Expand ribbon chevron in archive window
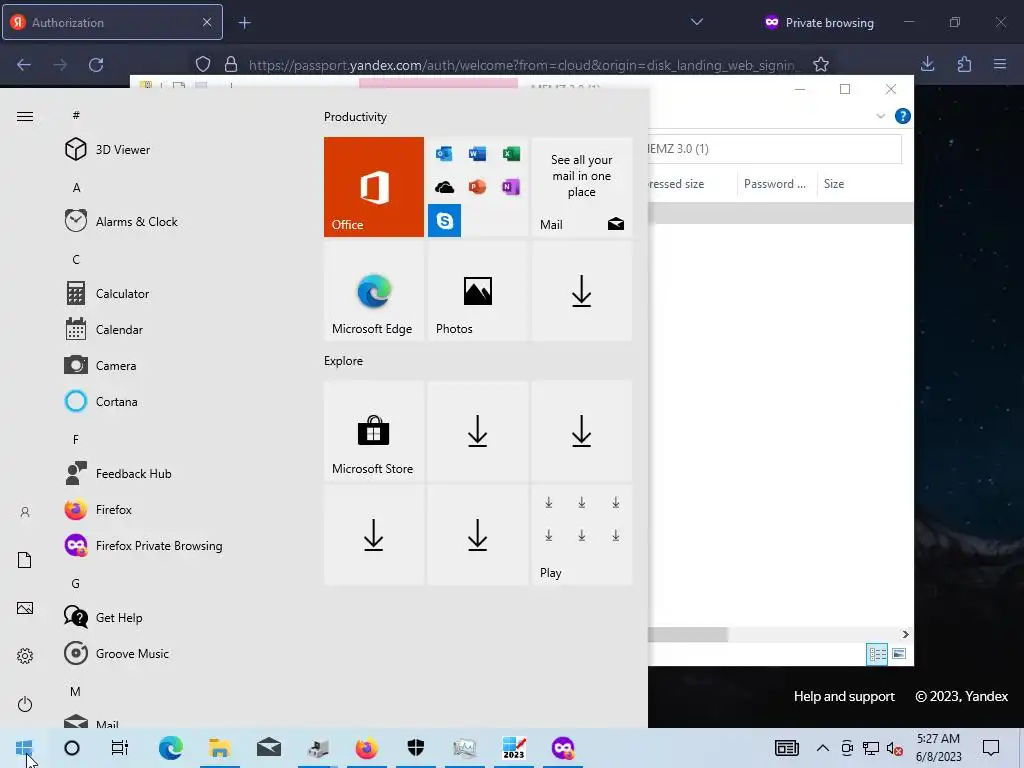1024x768 pixels. [880, 116]
